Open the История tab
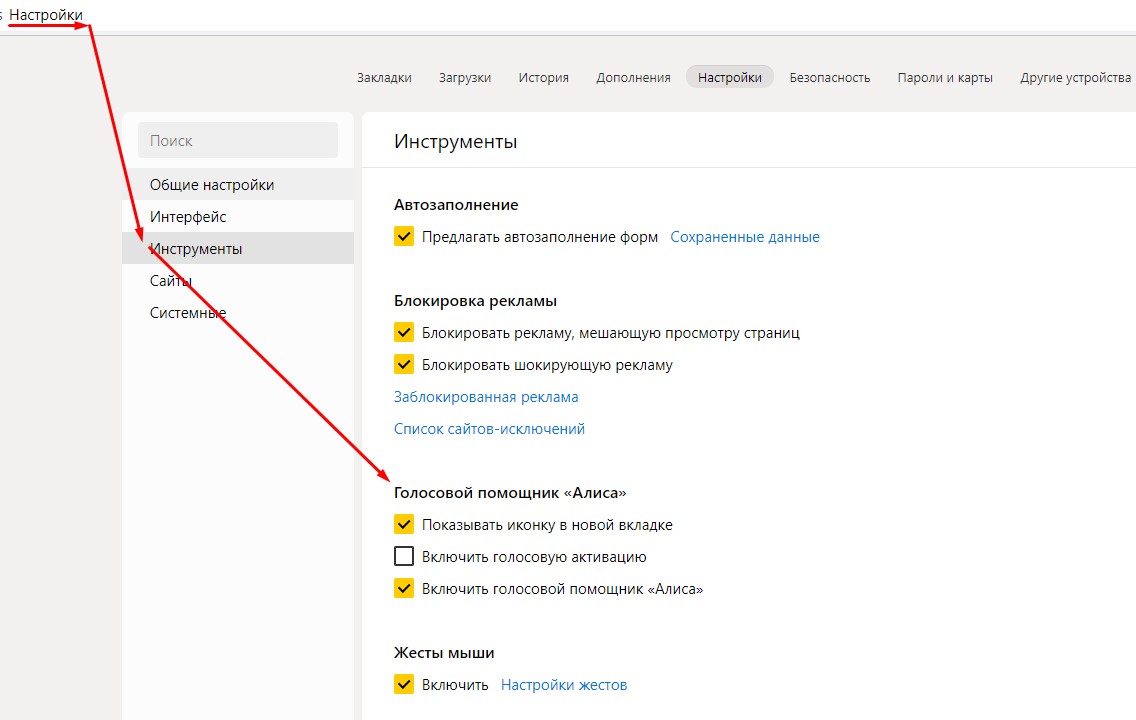Viewport: 1136px width, 720px height. coord(543,78)
